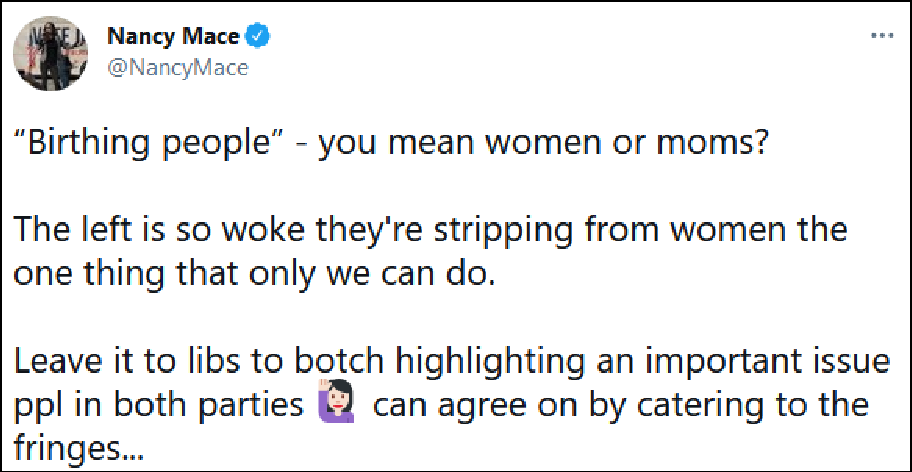Click the line starting "The left is so woke"
Image resolution: width=912 pixels, height=472 pixels.
(430, 232)
